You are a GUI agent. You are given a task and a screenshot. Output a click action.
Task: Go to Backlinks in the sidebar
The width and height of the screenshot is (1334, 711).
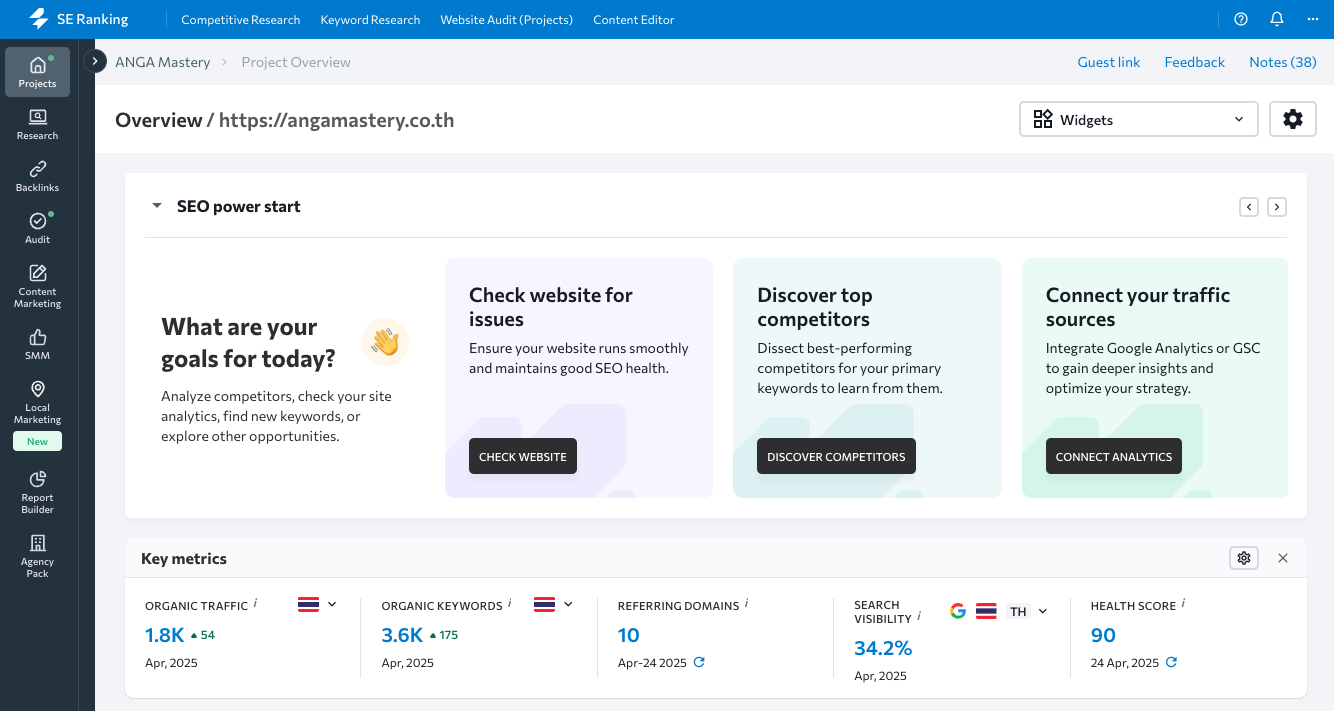tap(37, 176)
